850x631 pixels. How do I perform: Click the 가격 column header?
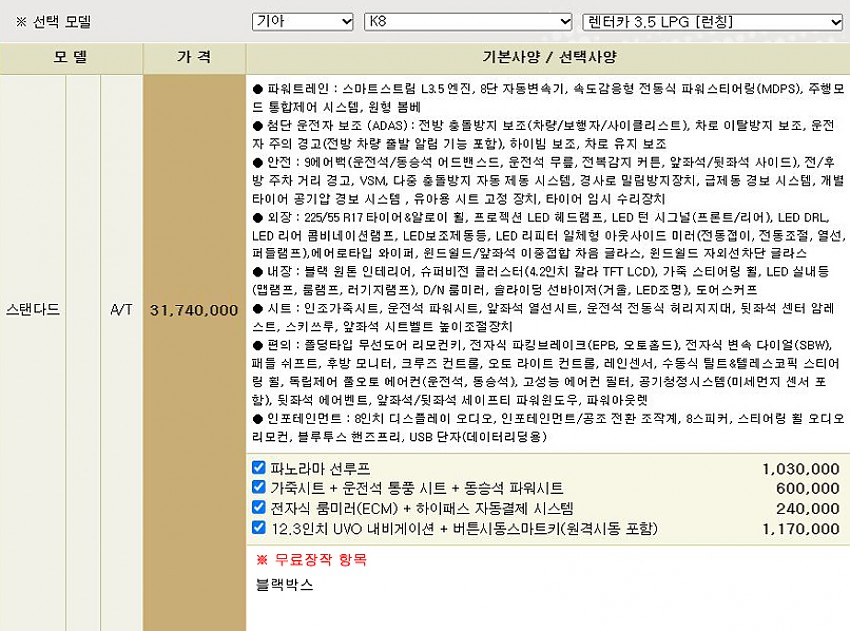click(x=194, y=57)
